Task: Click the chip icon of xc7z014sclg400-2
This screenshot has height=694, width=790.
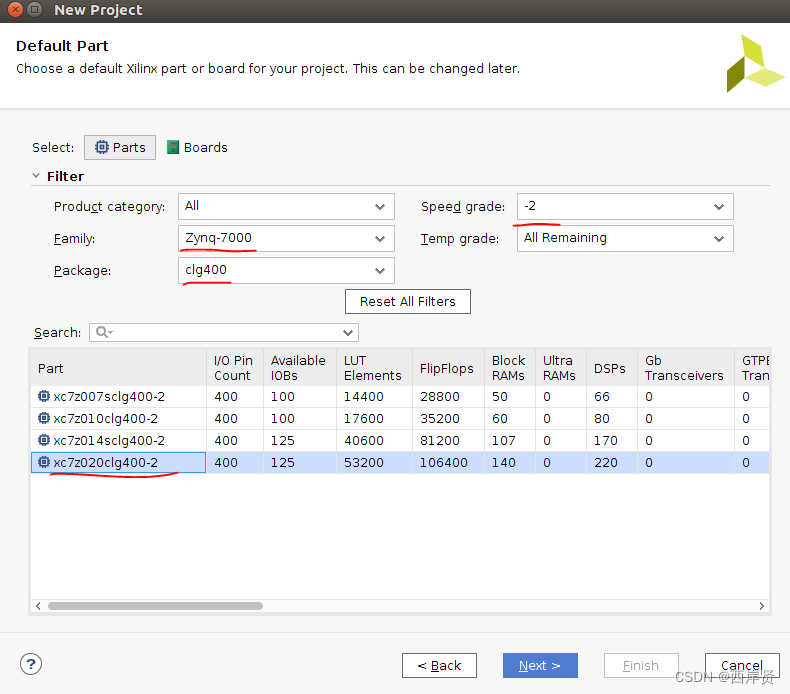Action: 44,440
